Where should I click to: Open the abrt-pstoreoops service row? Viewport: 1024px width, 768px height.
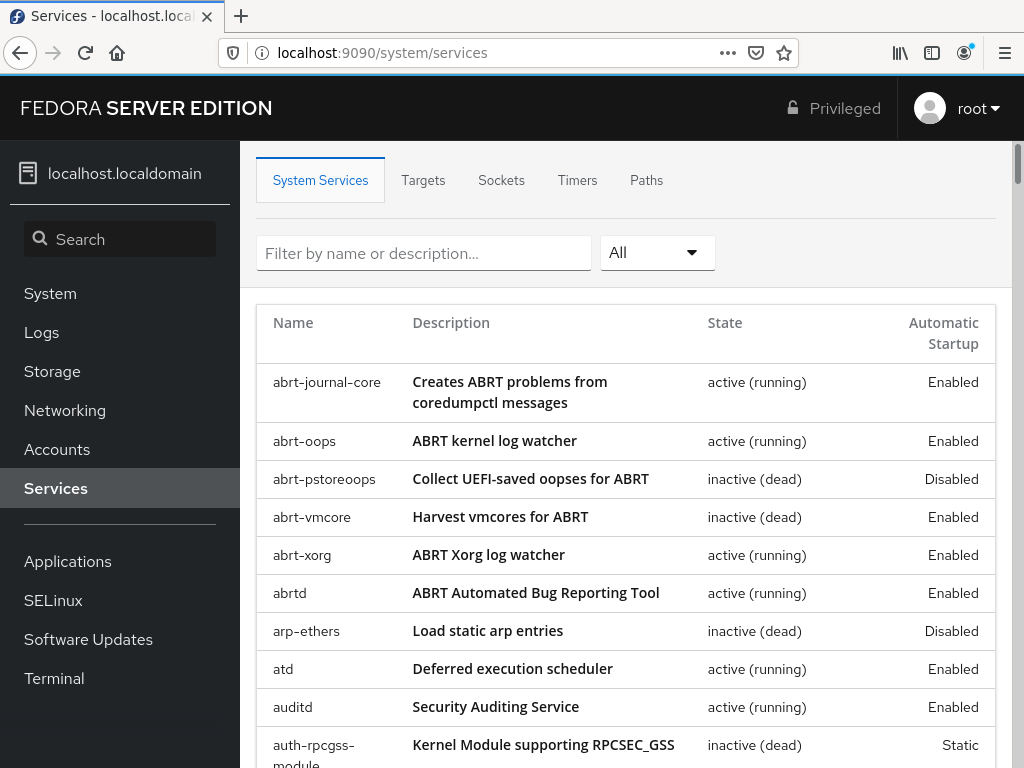[626, 479]
